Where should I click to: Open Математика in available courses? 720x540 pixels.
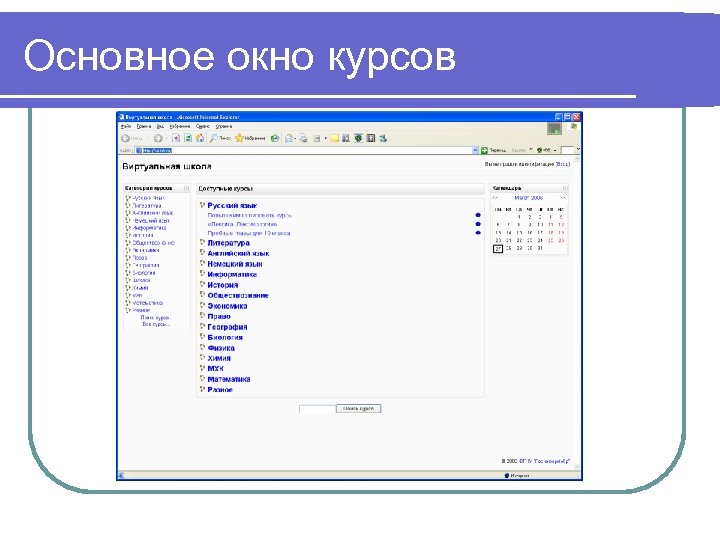pyautogui.click(x=229, y=379)
